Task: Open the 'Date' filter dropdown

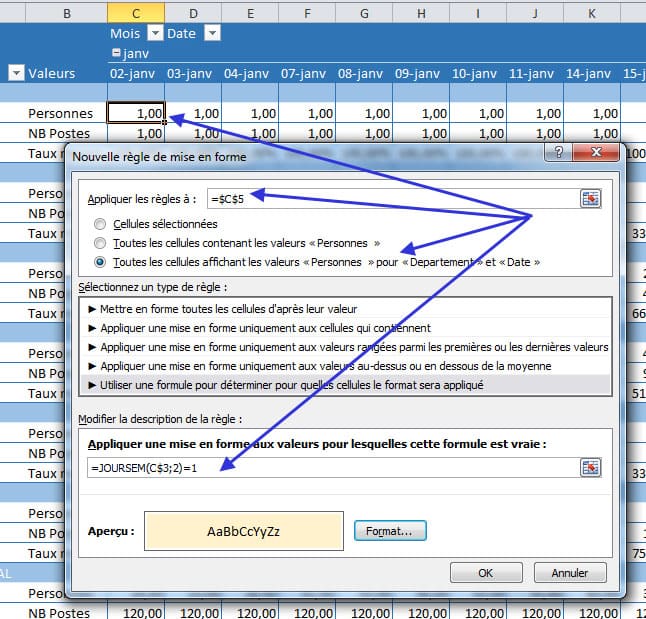Action: (211, 33)
